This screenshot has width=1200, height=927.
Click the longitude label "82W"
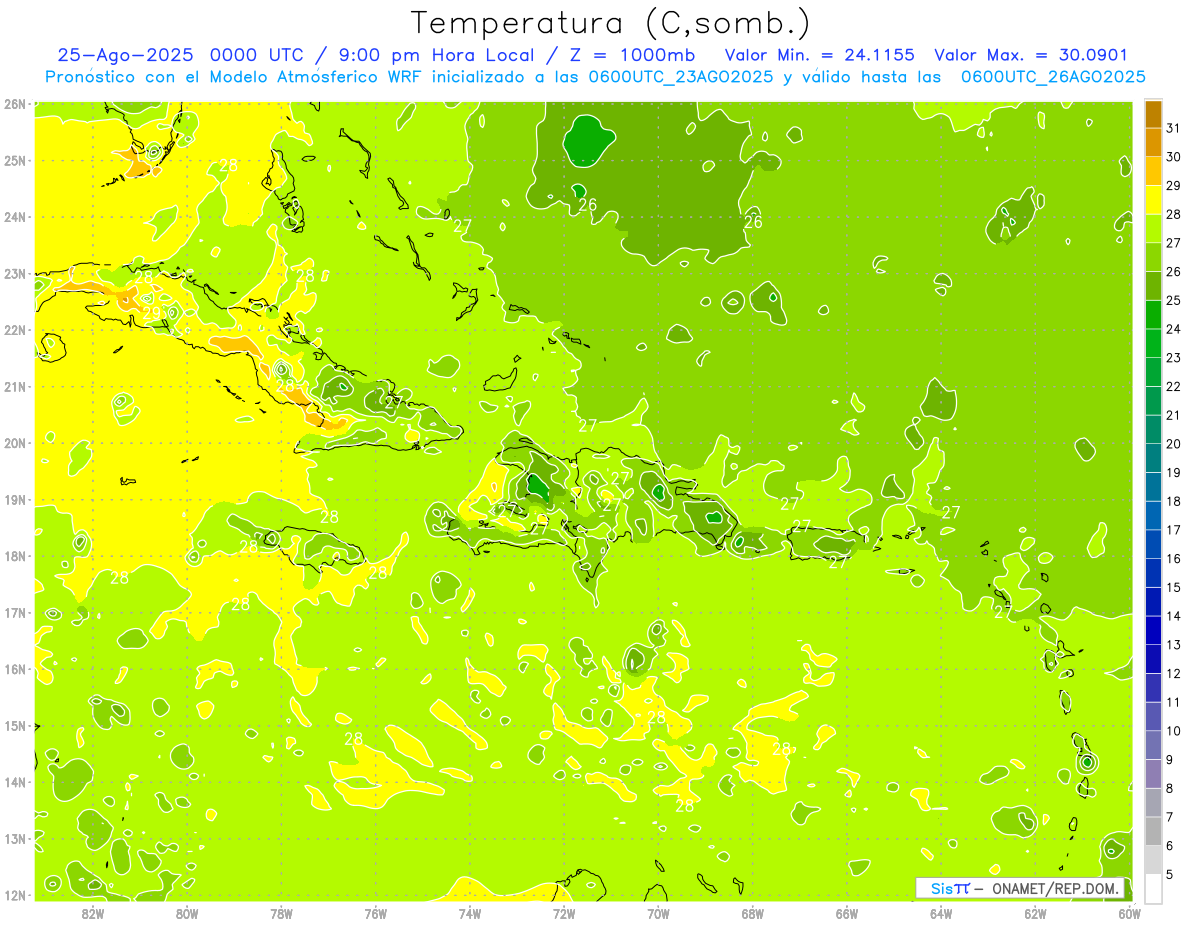pyautogui.click(x=93, y=913)
